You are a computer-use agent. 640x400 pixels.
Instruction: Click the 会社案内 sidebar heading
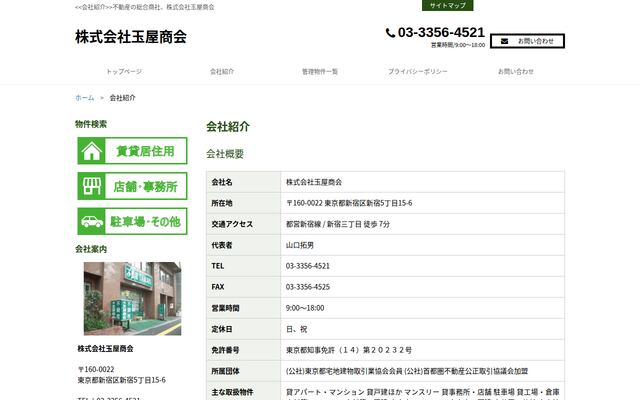91,249
